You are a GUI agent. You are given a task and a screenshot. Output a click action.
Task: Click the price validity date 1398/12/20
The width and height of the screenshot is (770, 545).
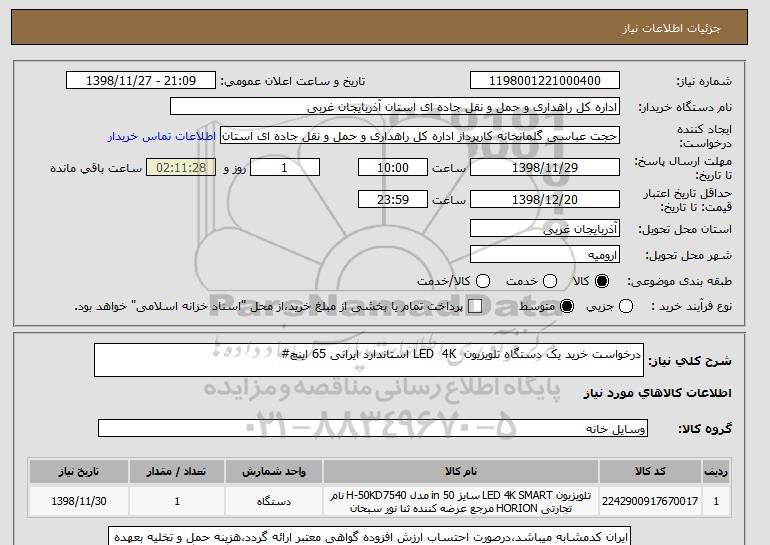pos(545,199)
